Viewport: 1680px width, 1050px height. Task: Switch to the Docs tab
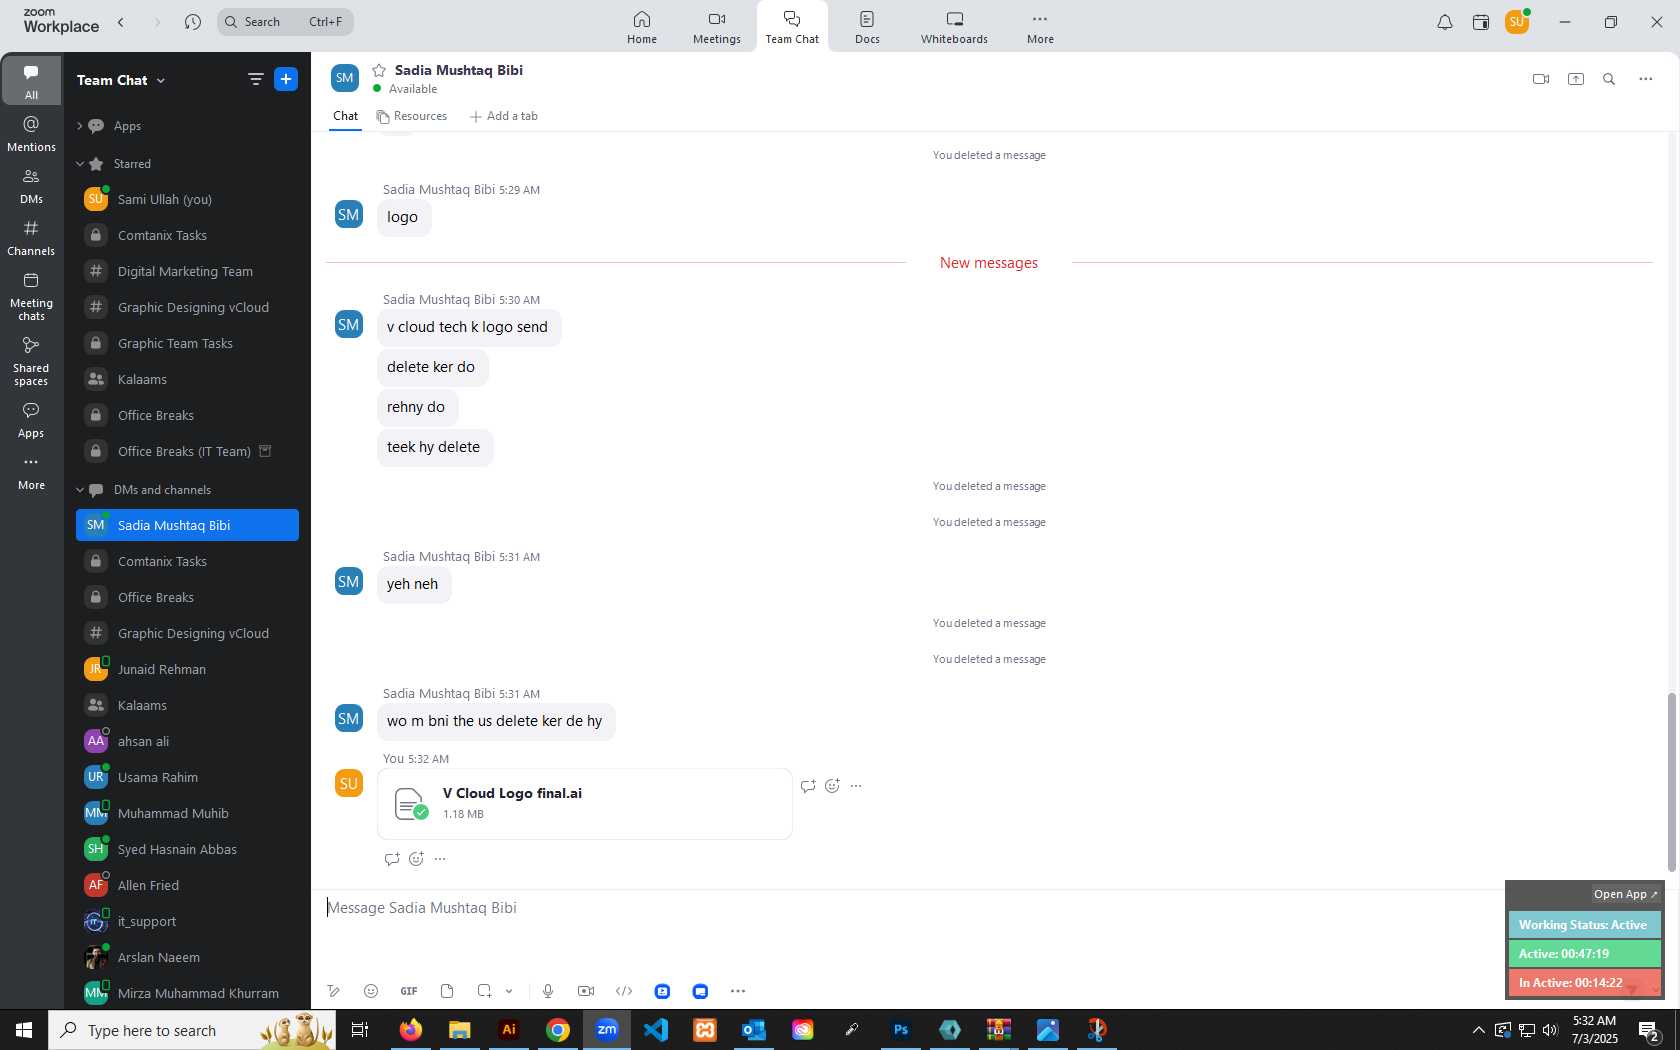click(867, 27)
